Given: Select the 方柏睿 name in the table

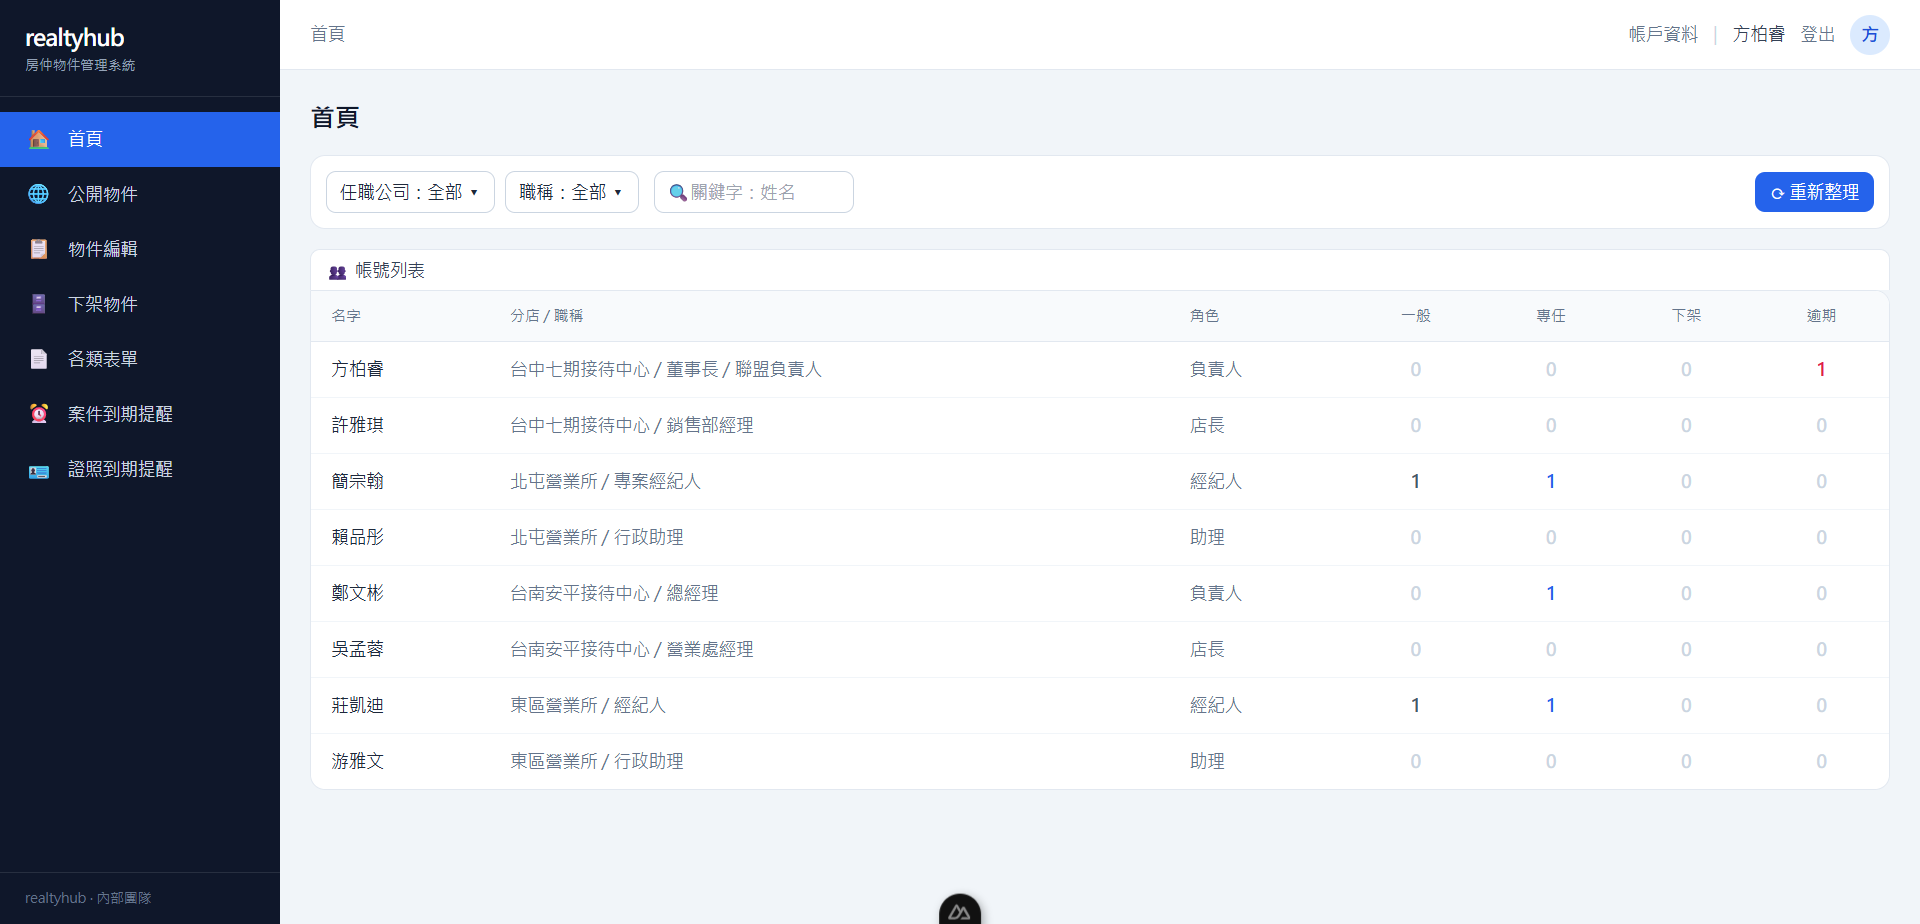Looking at the screenshot, I should click(x=358, y=370).
